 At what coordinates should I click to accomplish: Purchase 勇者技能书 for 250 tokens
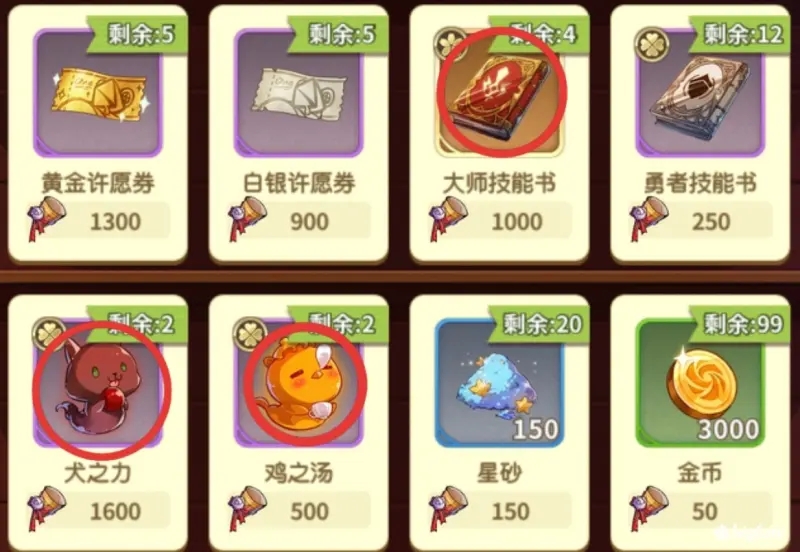701,221
